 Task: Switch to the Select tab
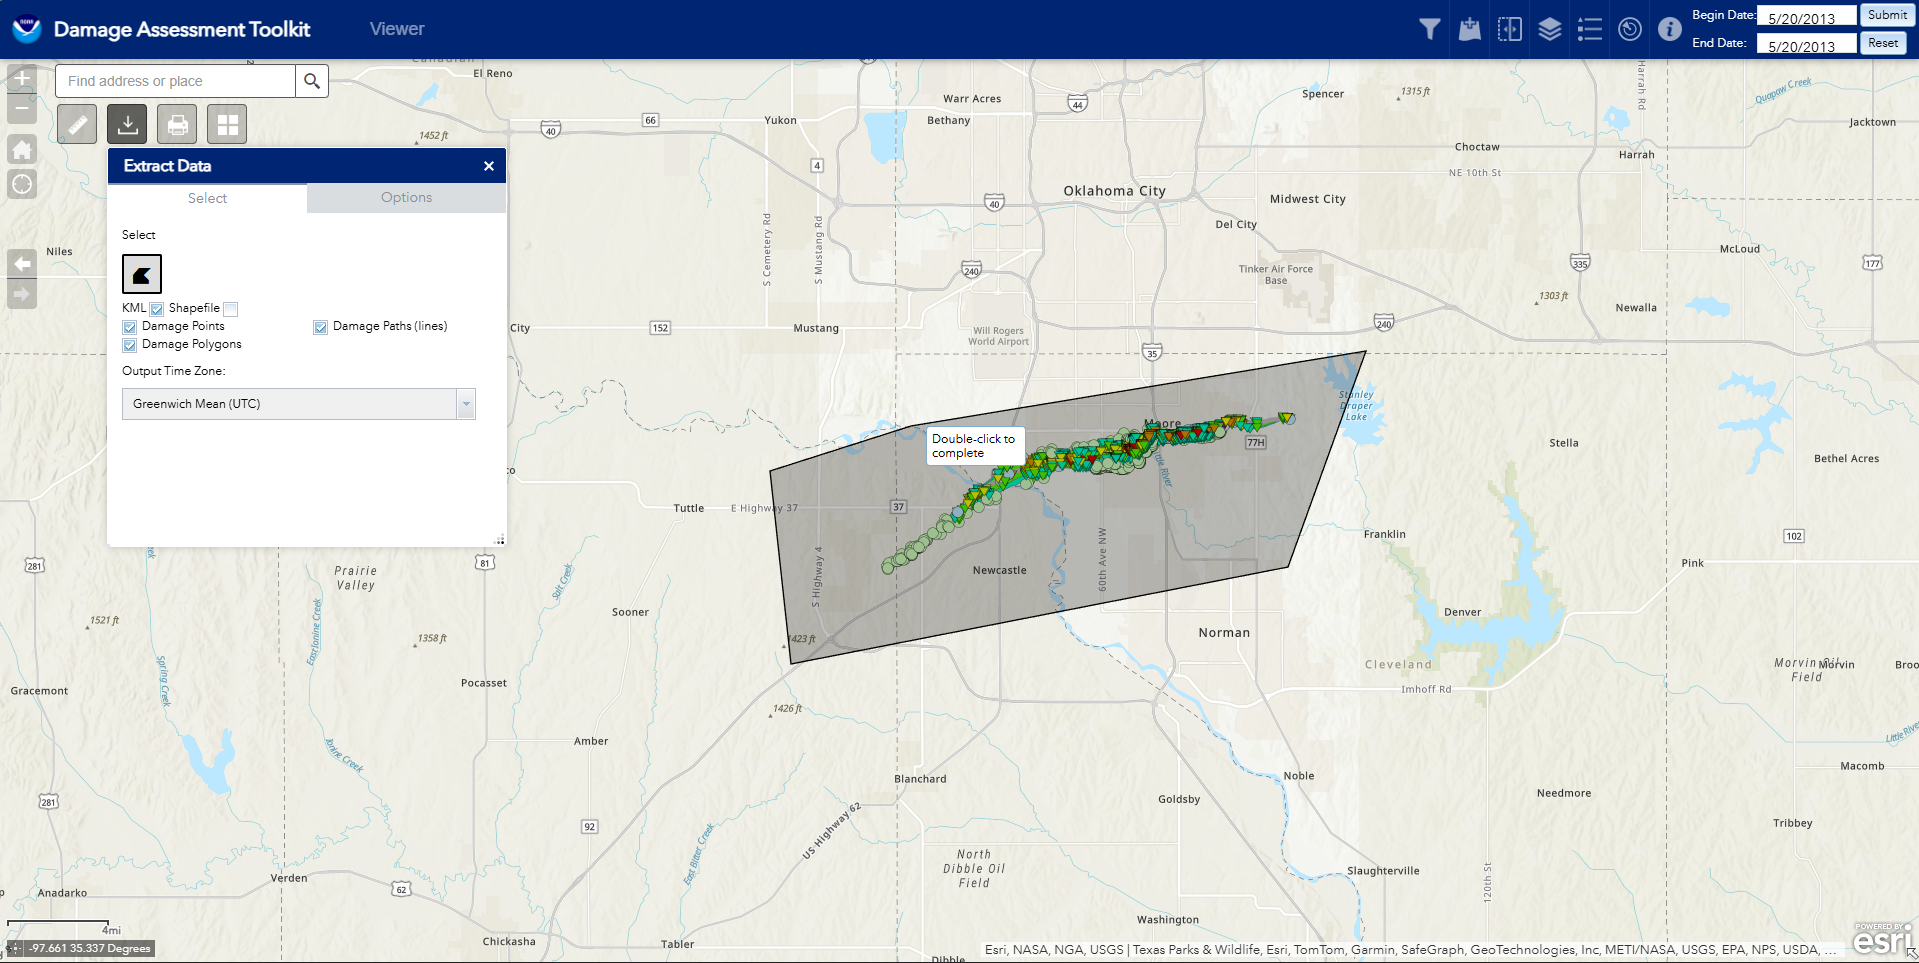click(207, 198)
